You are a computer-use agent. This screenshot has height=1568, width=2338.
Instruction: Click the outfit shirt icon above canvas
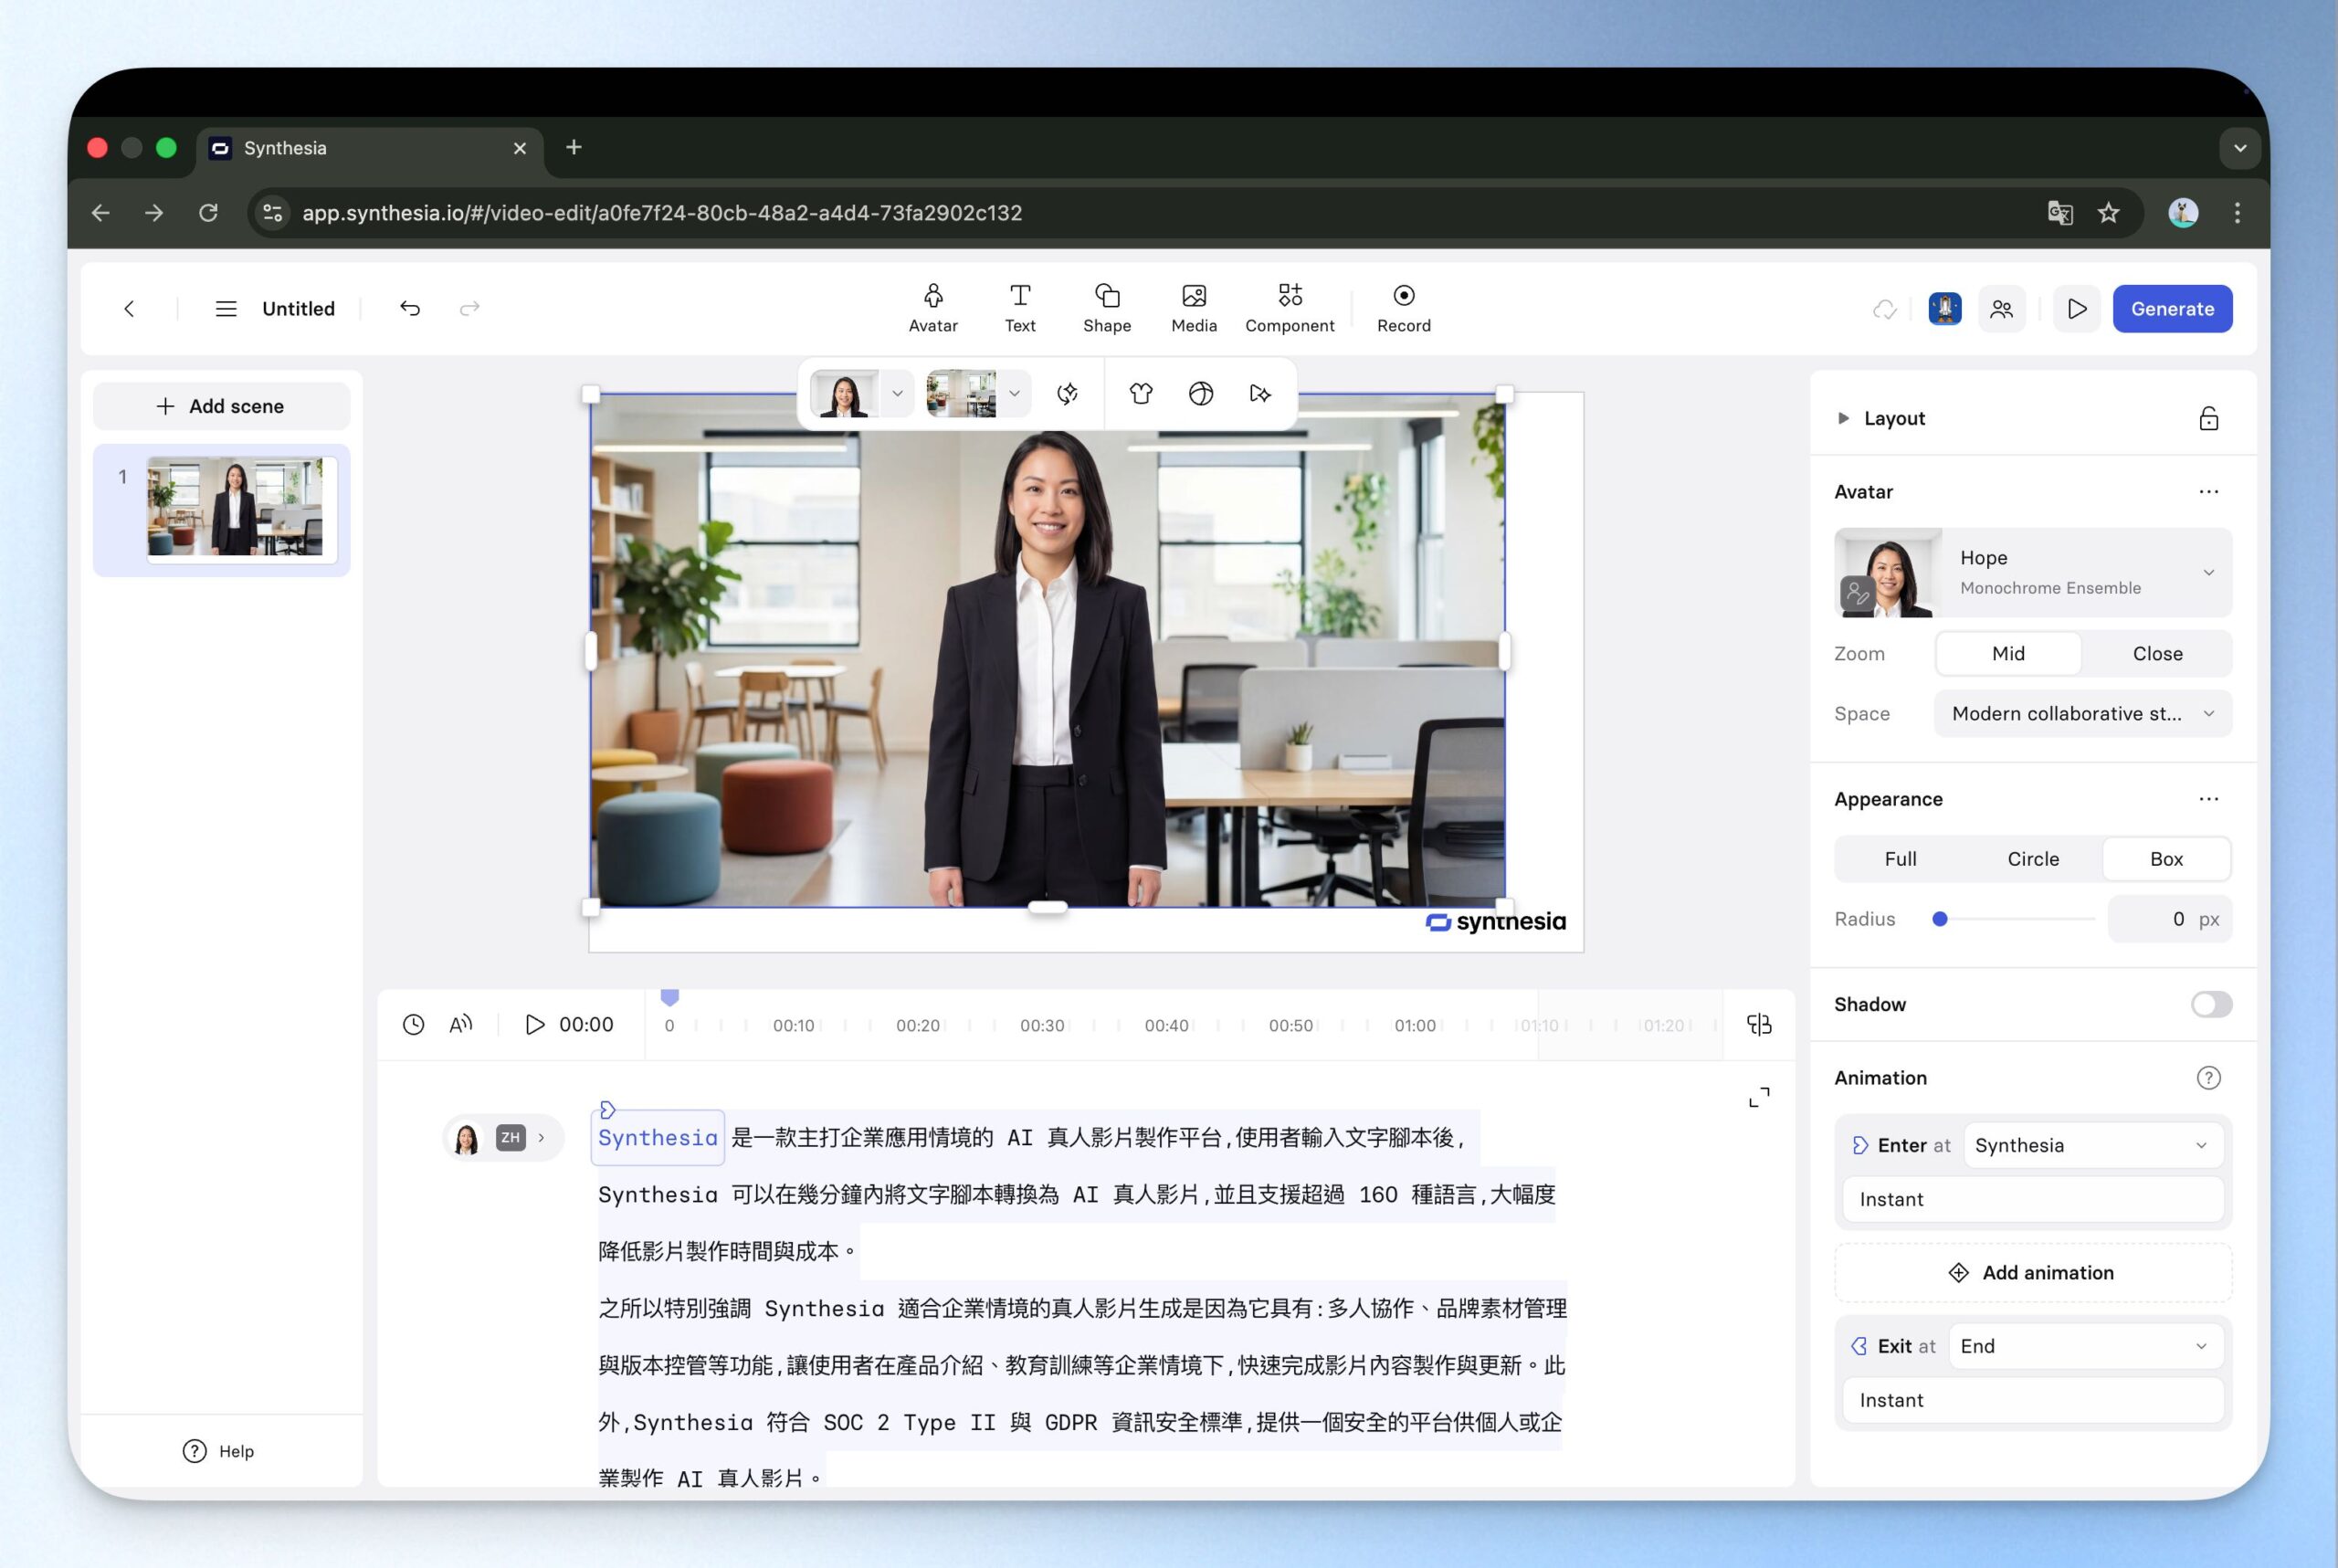click(x=1140, y=393)
